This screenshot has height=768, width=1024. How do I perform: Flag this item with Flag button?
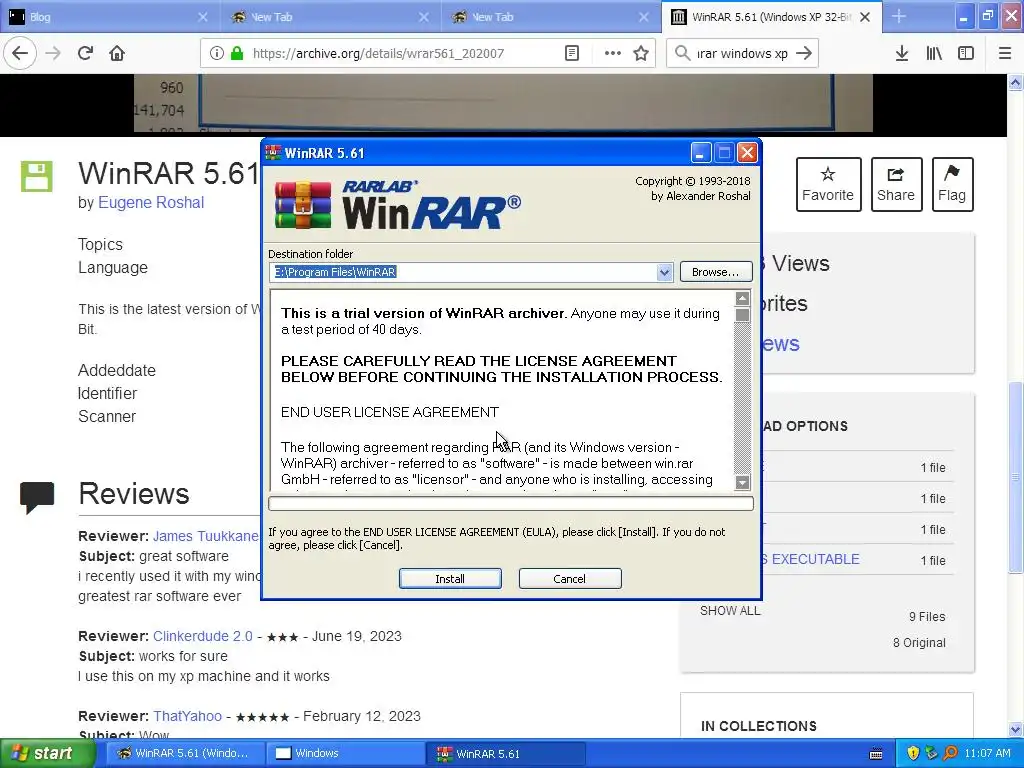click(x=952, y=184)
